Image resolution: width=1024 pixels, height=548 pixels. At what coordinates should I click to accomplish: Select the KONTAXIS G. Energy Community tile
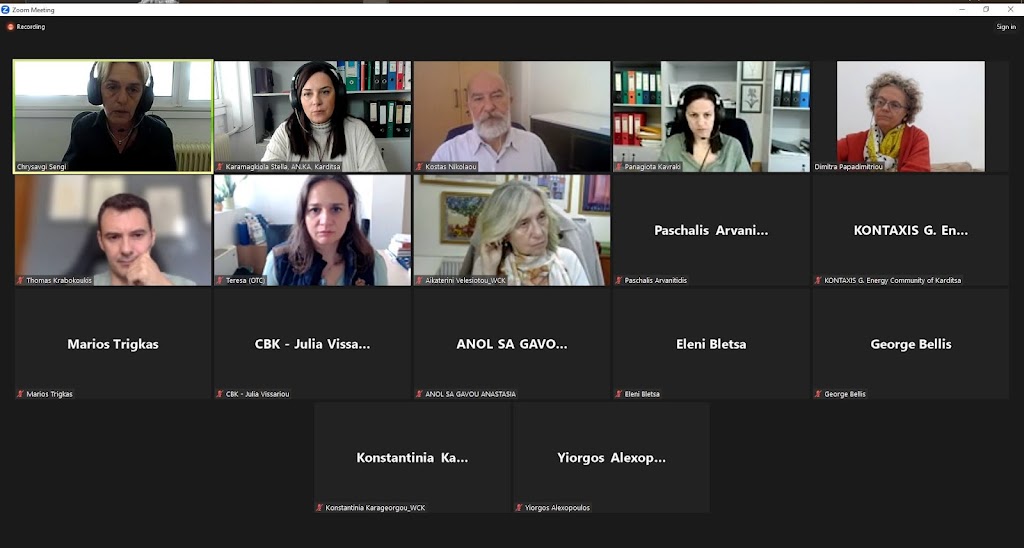click(x=910, y=230)
